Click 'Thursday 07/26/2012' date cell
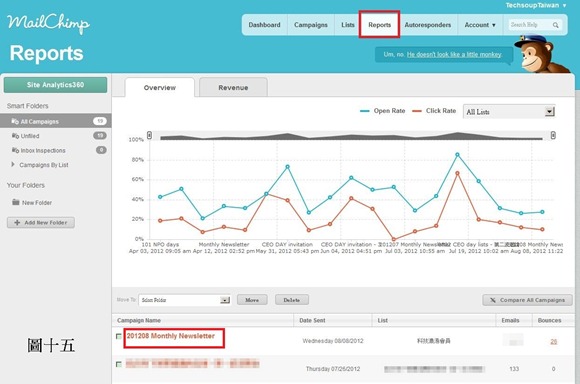This screenshot has width=580, height=384. (x=333, y=369)
